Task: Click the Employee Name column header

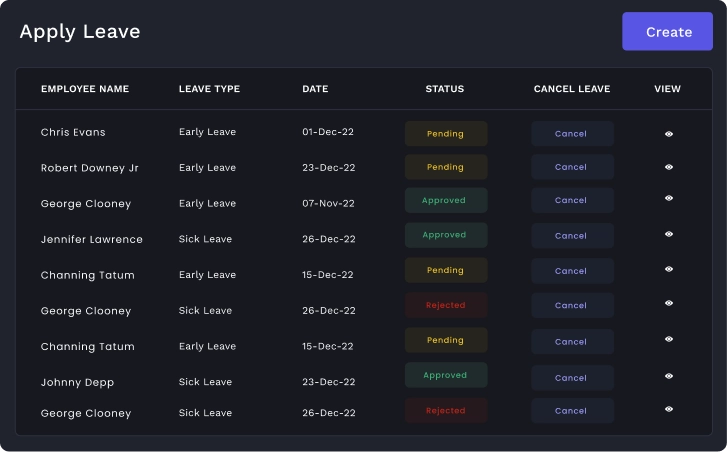Action: tap(85, 89)
